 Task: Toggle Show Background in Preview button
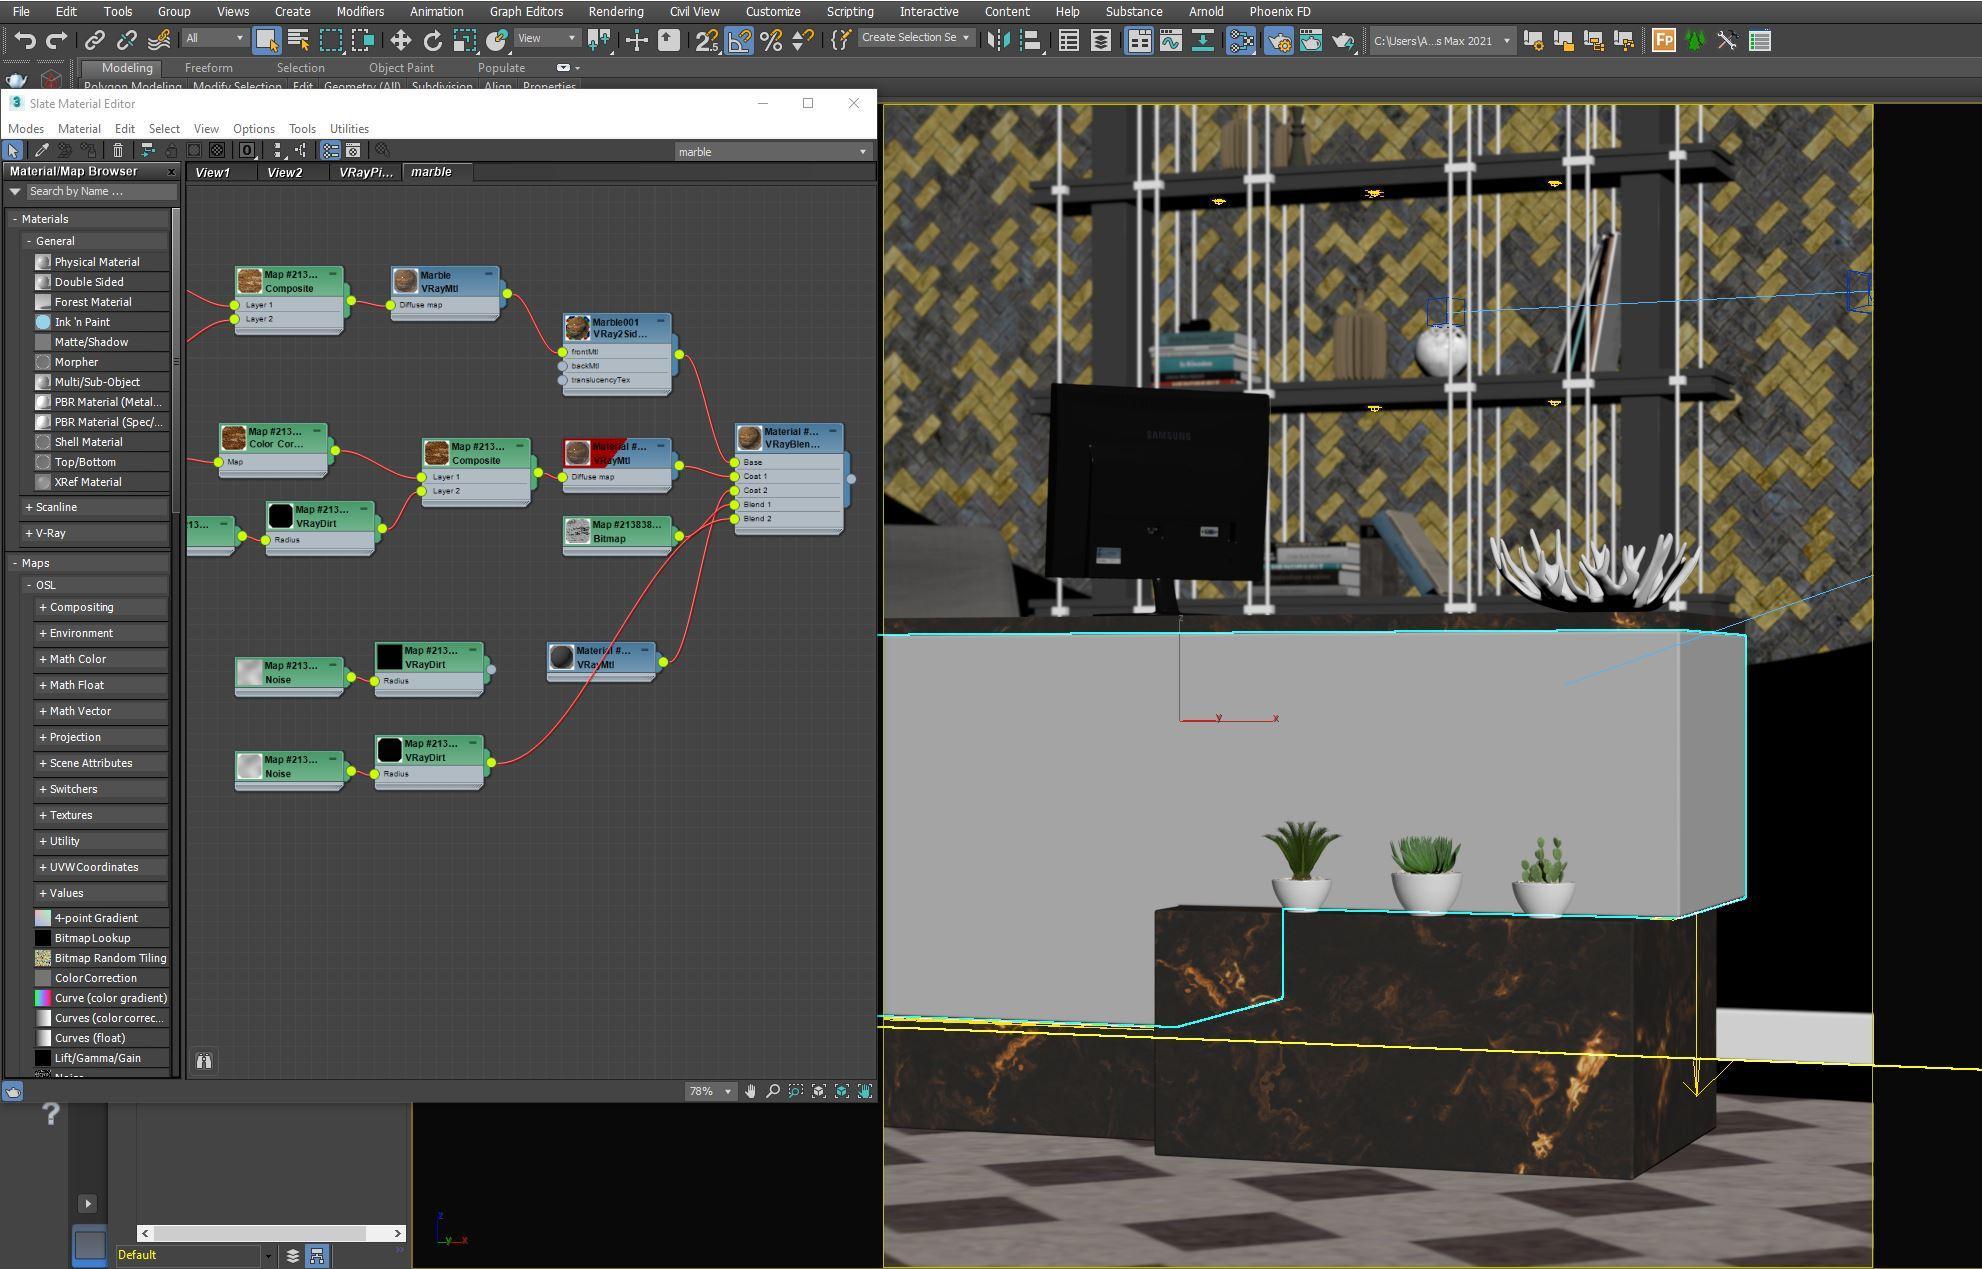[217, 150]
